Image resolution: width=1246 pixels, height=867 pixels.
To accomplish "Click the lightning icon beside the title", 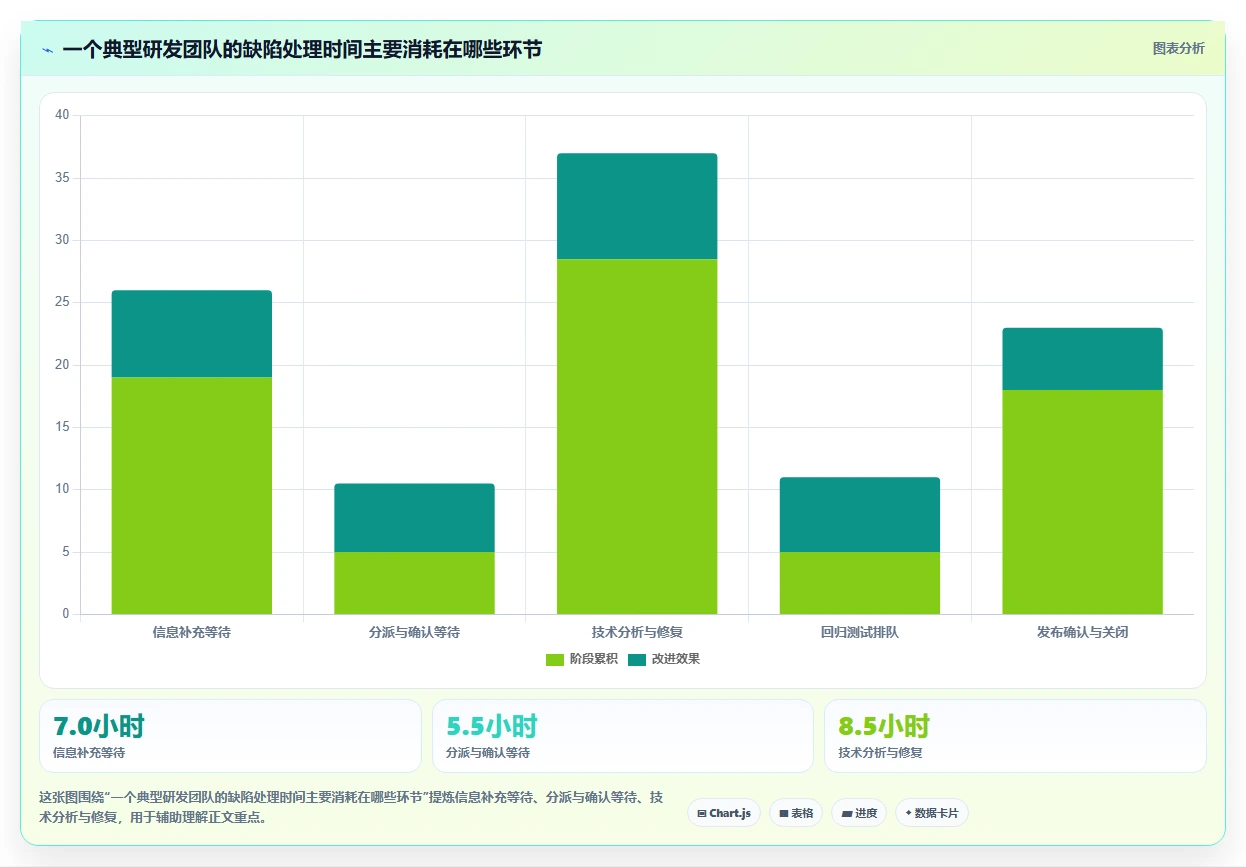I will [x=47, y=49].
